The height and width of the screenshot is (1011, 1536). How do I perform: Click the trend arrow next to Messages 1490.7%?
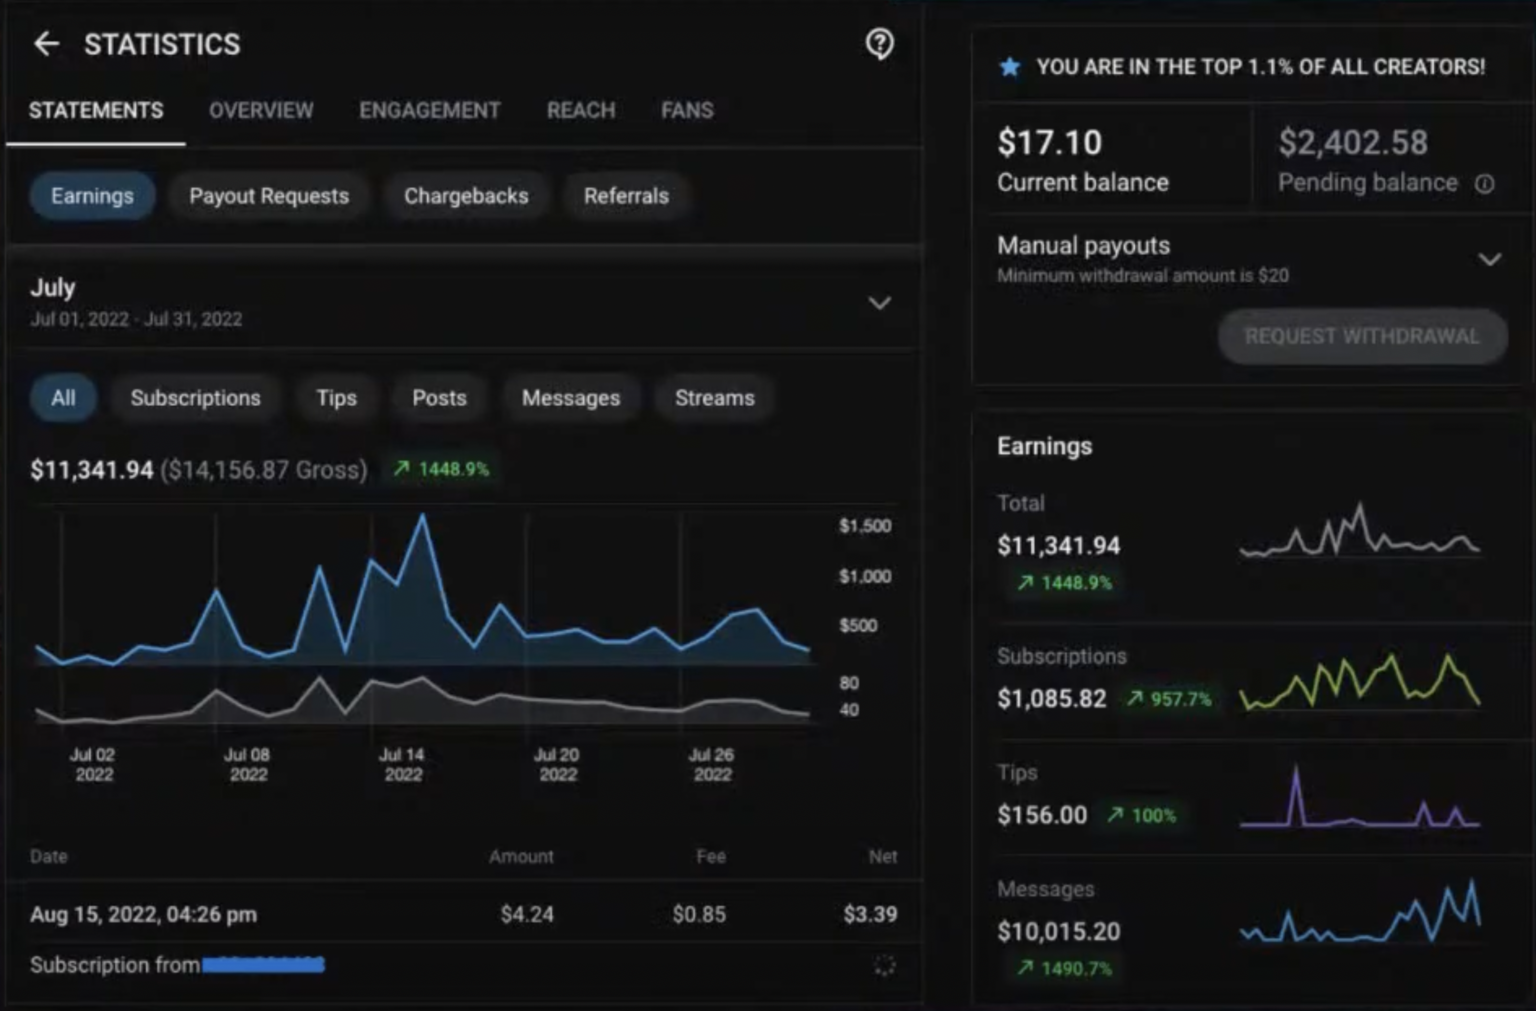(1026, 967)
